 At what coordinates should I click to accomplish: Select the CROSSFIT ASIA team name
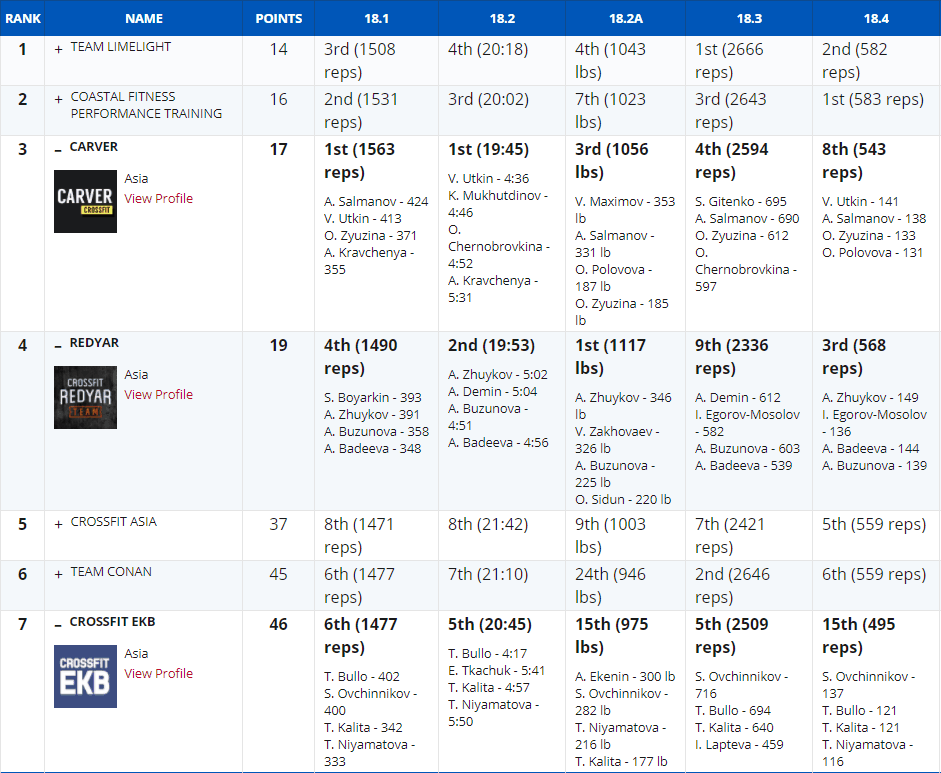[113, 522]
